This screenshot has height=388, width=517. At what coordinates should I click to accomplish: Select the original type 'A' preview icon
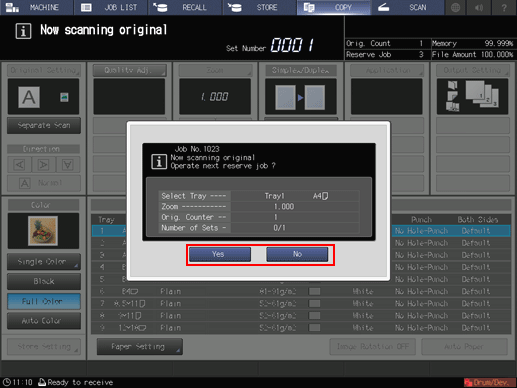[x=29, y=97]
